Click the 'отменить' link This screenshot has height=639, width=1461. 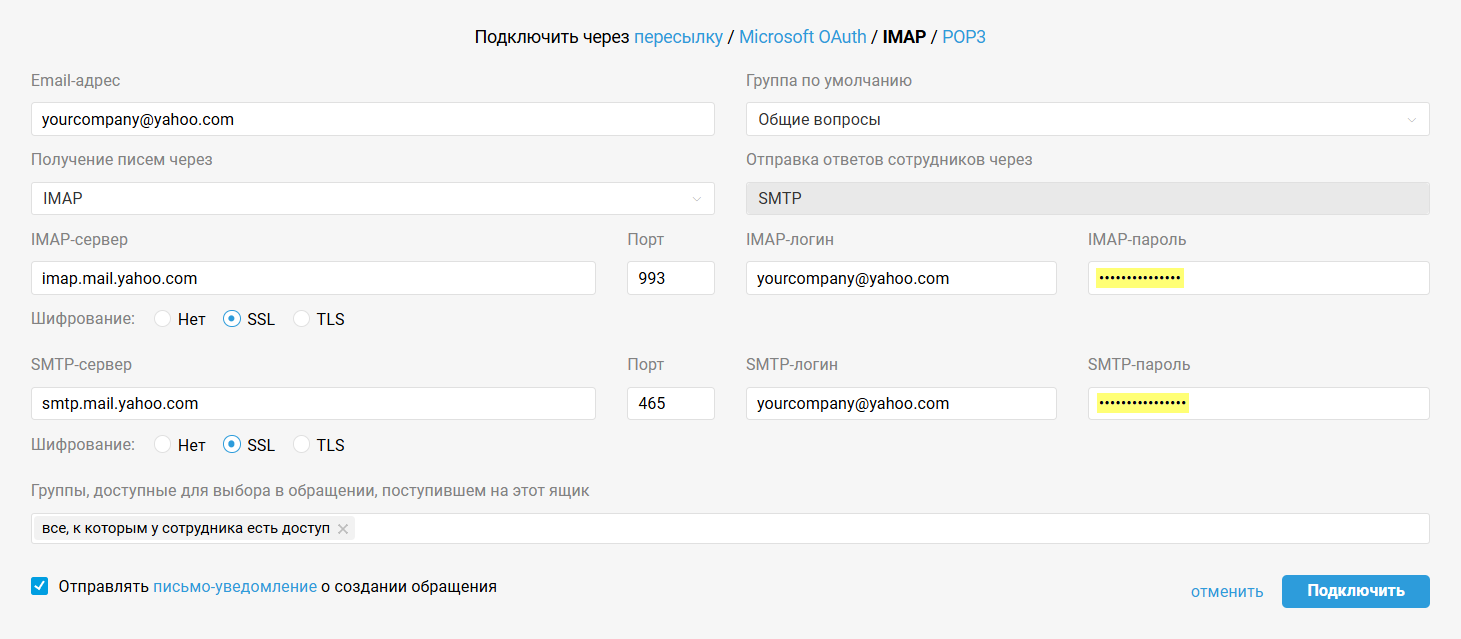coord(1227,591)
